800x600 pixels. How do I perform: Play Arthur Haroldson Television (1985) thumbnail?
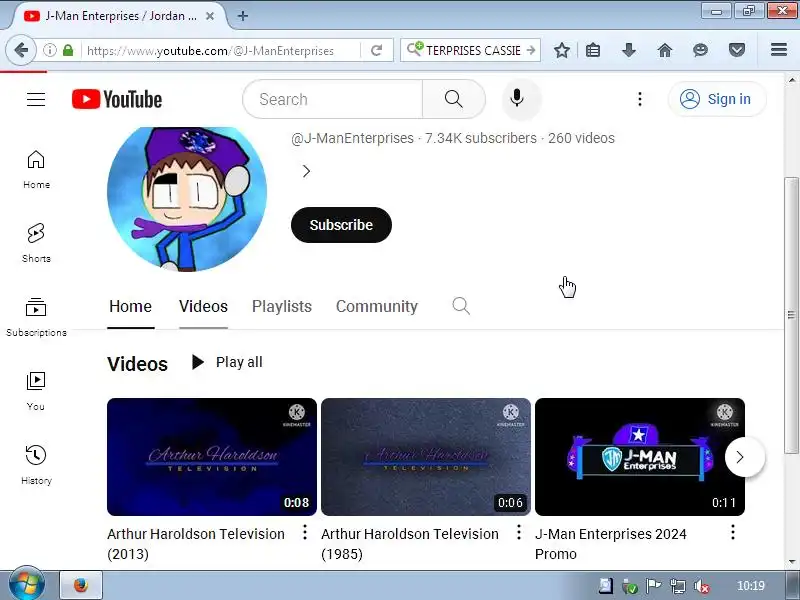click(x=426, y=457)
